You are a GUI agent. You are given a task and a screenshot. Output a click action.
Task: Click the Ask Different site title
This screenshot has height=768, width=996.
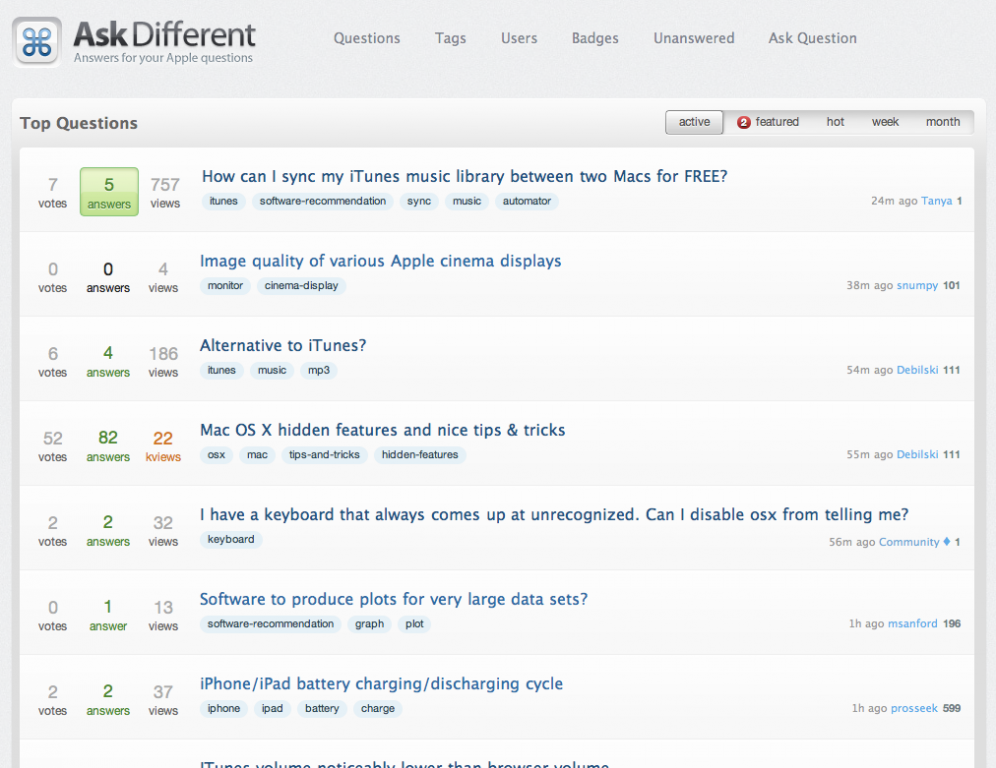(x=165, y=34)
